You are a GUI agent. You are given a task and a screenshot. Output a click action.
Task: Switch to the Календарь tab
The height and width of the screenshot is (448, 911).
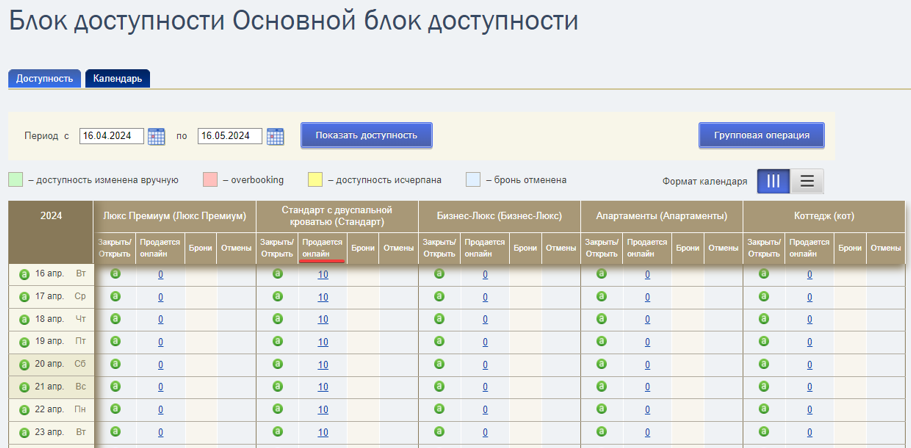pos(117,78)
